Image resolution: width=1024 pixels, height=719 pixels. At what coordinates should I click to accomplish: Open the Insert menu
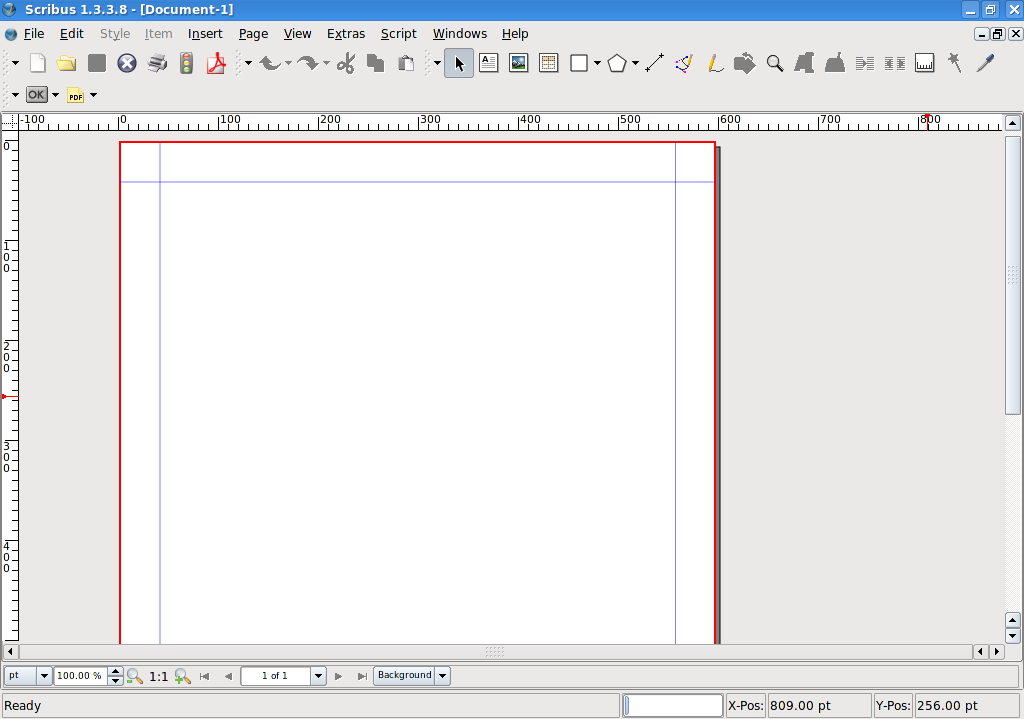[x=205, y=33]
